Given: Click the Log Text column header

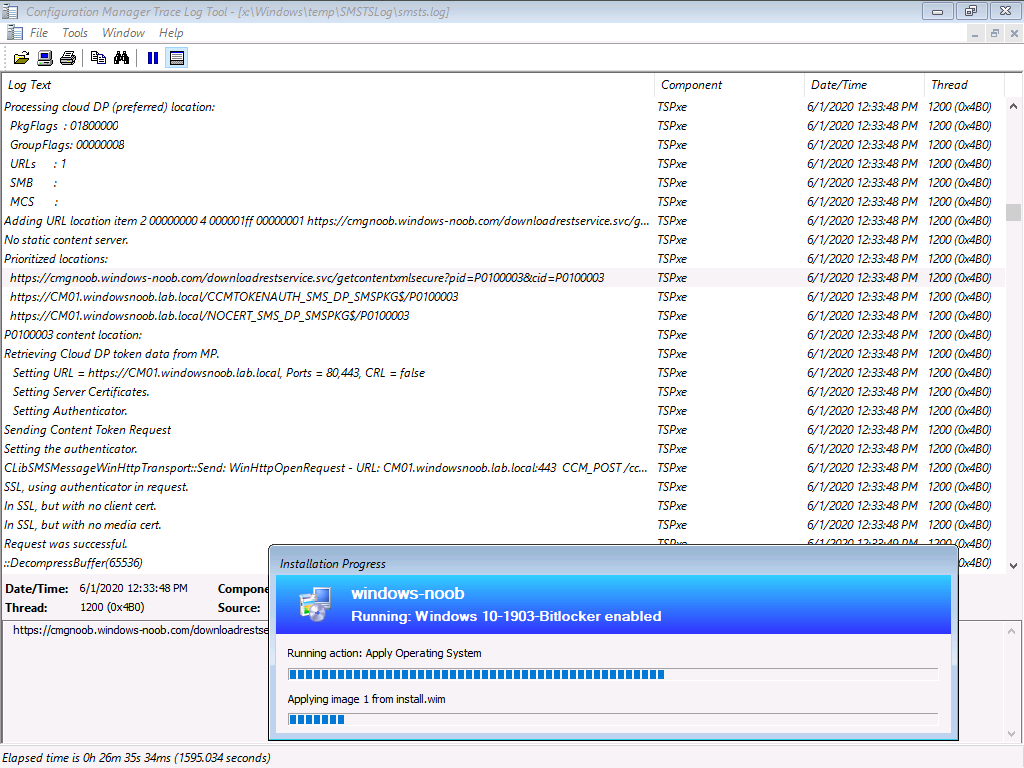Looking at the screenshot, I should [328, 85].
